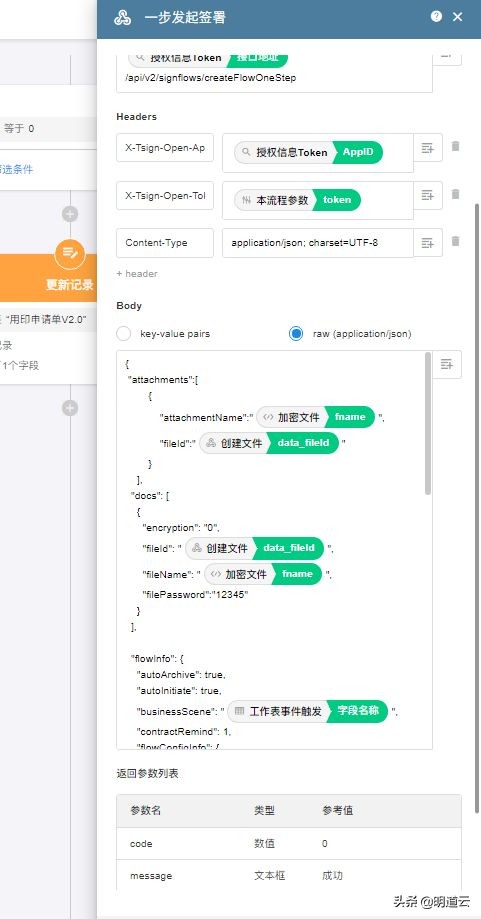The height and width of the screenshot is (919, 481).
Task: Edit the Content-Type header name field
Action: (165, 243)
